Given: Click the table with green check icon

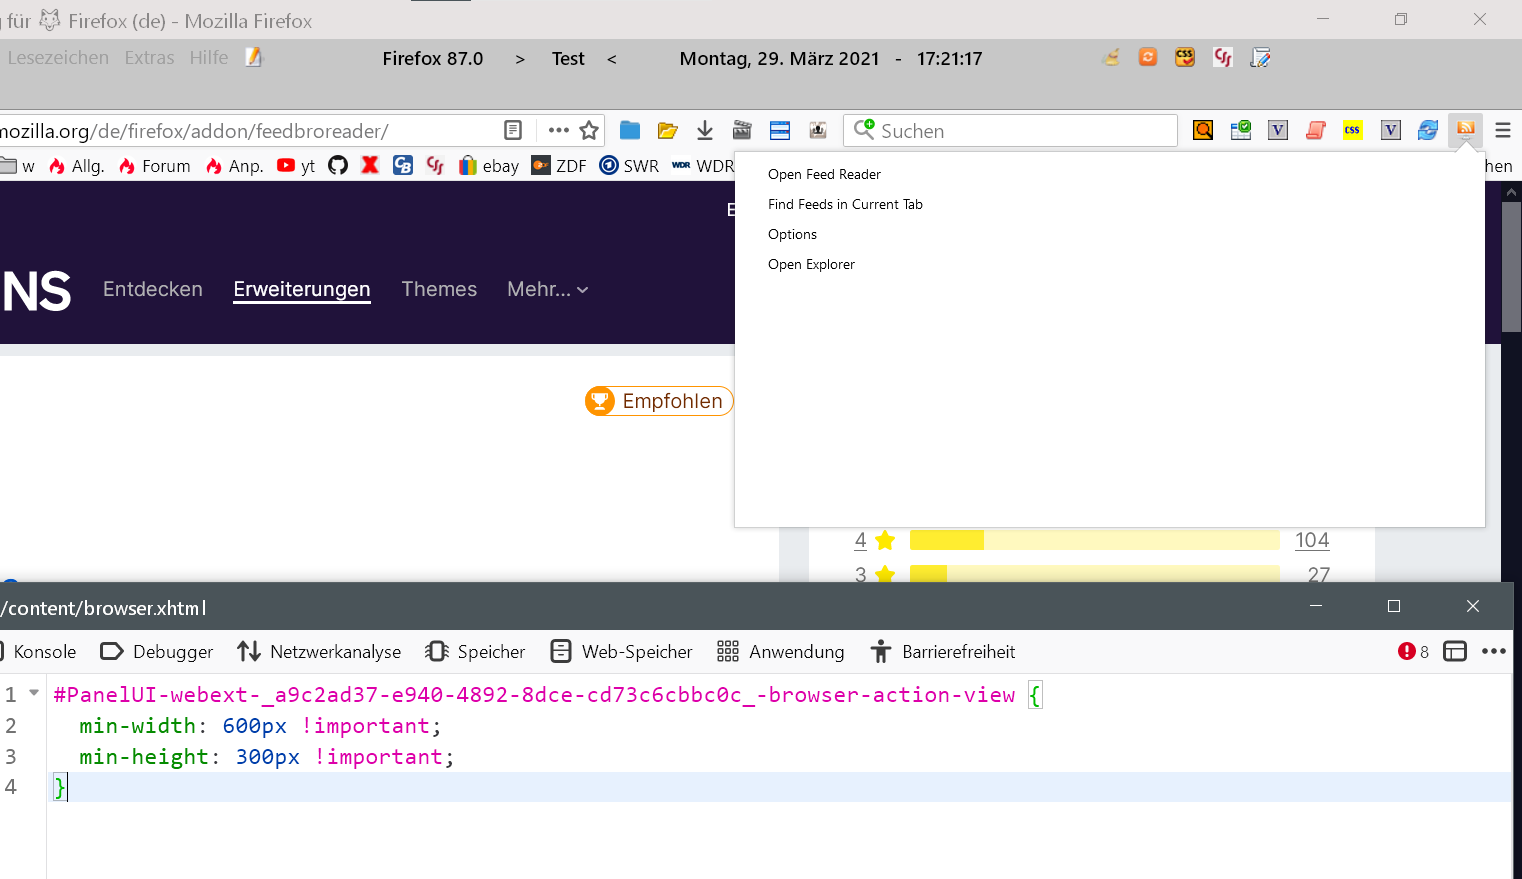Looking at the screenshot, I should [1241, 130].
